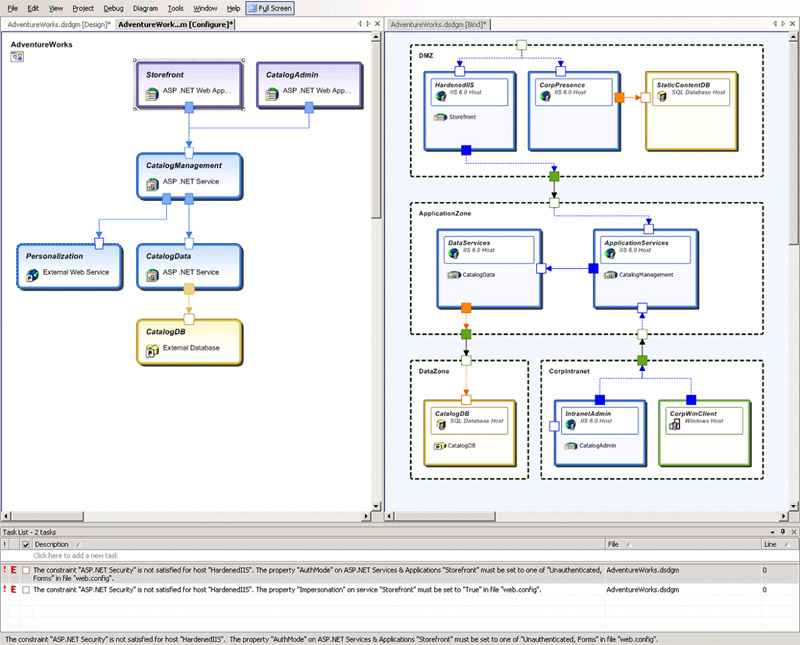Viewport: 800px width, 645px height.
Task: Click right pane scroll down arrow
Action: tap(794, 506)
